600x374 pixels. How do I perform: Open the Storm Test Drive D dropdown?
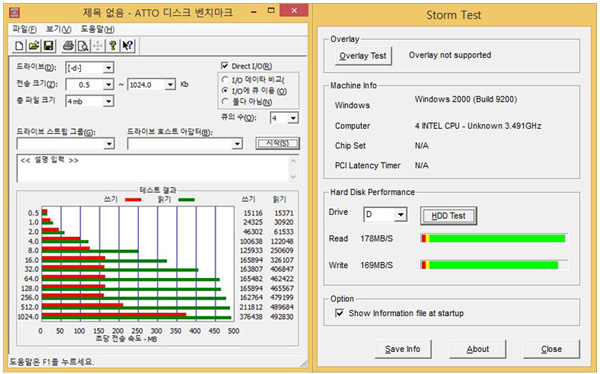tap(400, 214)
